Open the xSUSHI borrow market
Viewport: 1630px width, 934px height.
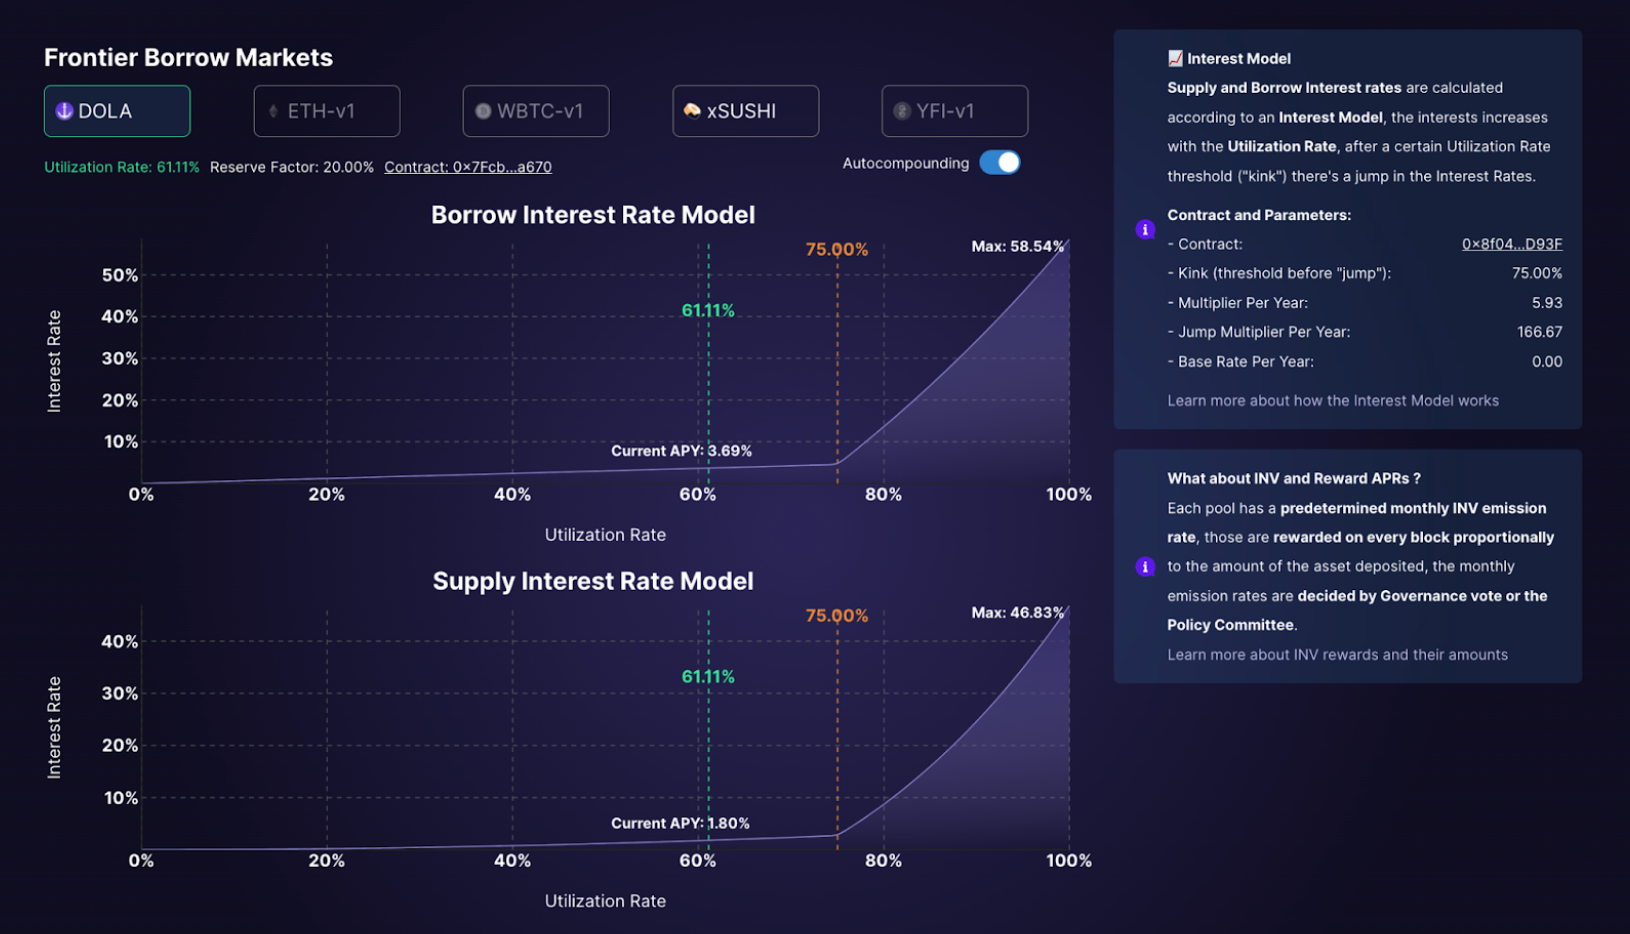pos(745,111)
